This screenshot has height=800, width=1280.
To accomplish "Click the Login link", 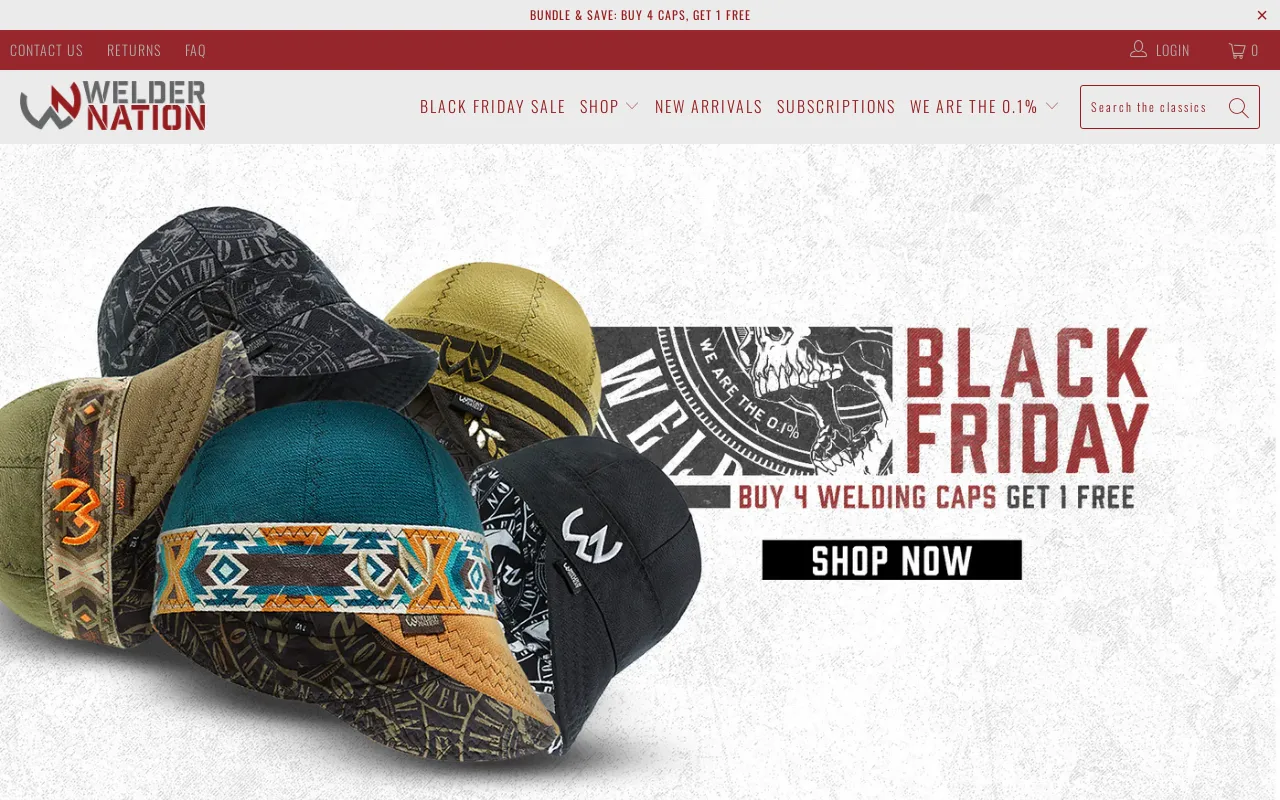I will coord(1172,50).
